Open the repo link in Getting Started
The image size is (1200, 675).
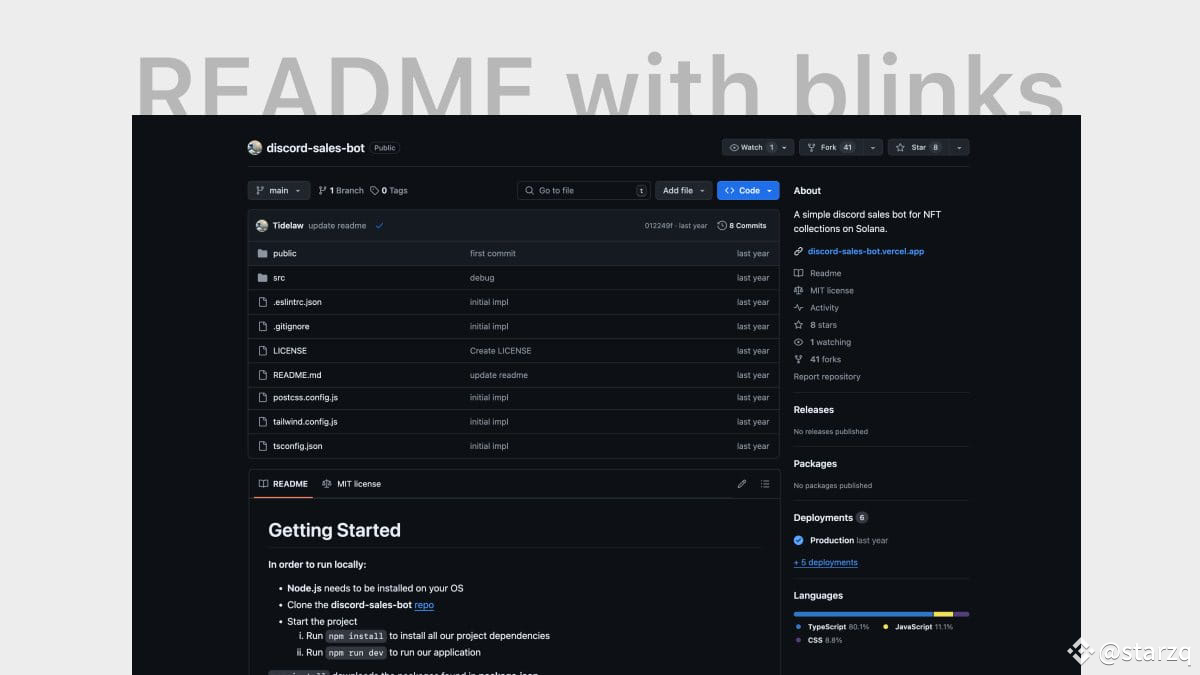(x=424, y=605)
